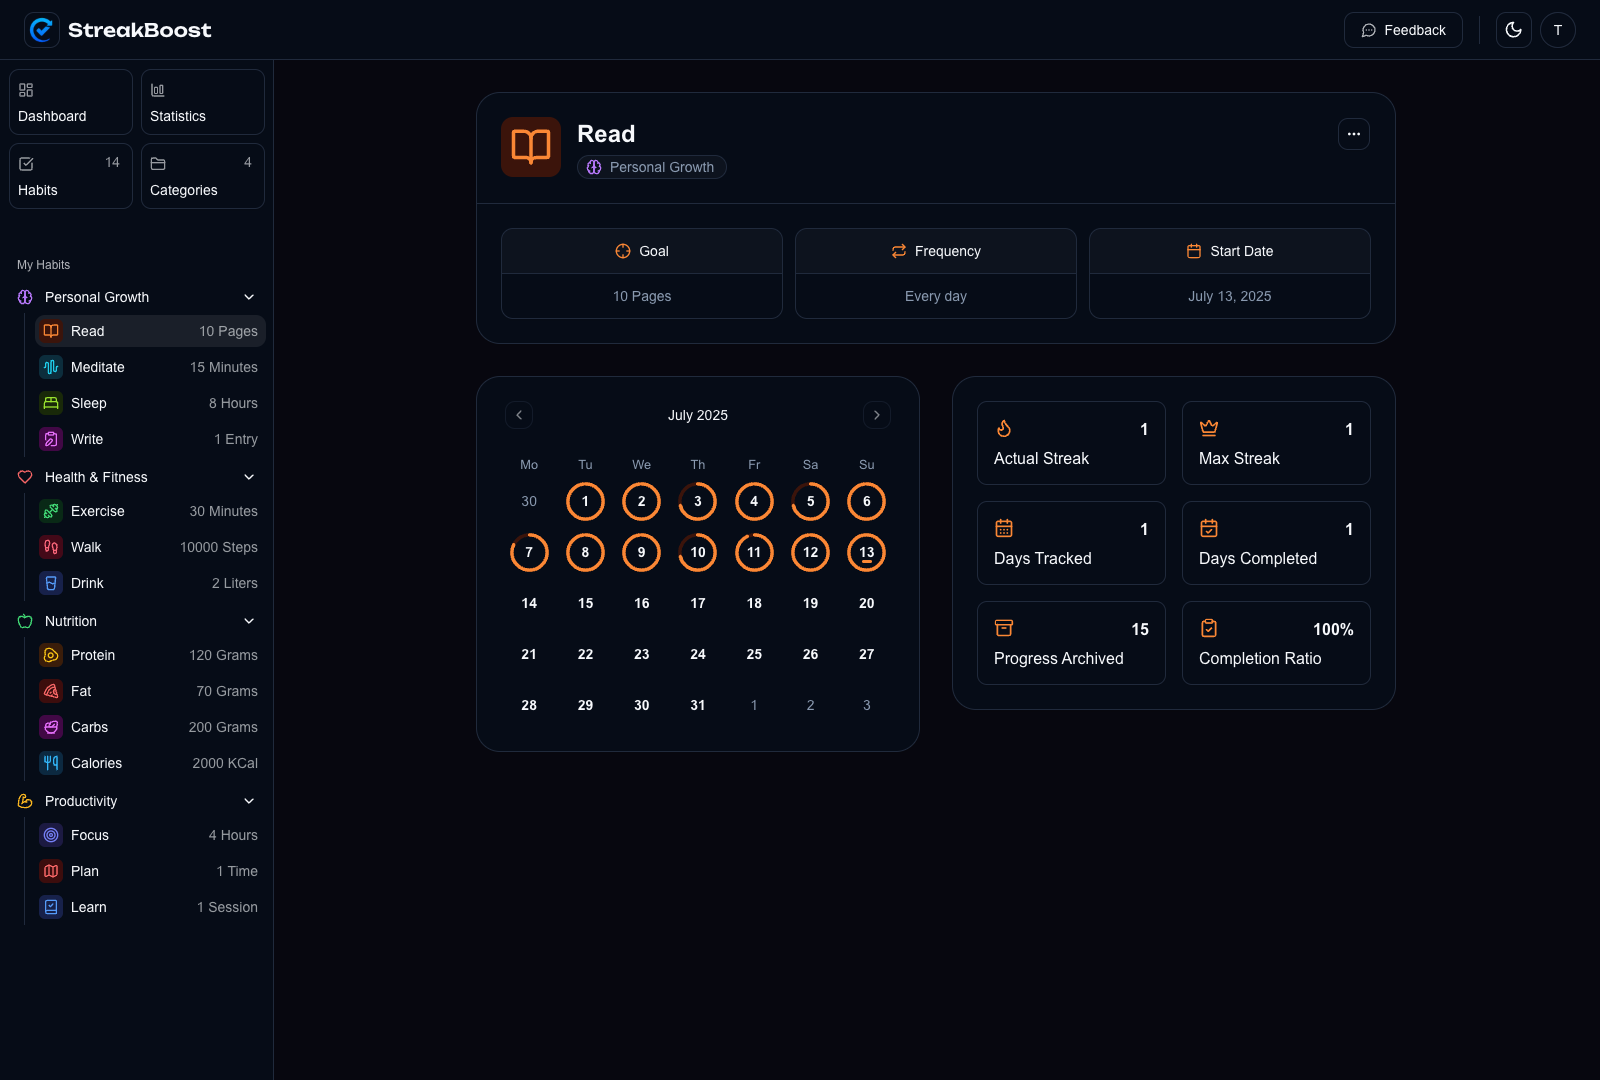Toggle completion for July 13 in calendar
This screenshot has height=1080, width=1600.
866,553
